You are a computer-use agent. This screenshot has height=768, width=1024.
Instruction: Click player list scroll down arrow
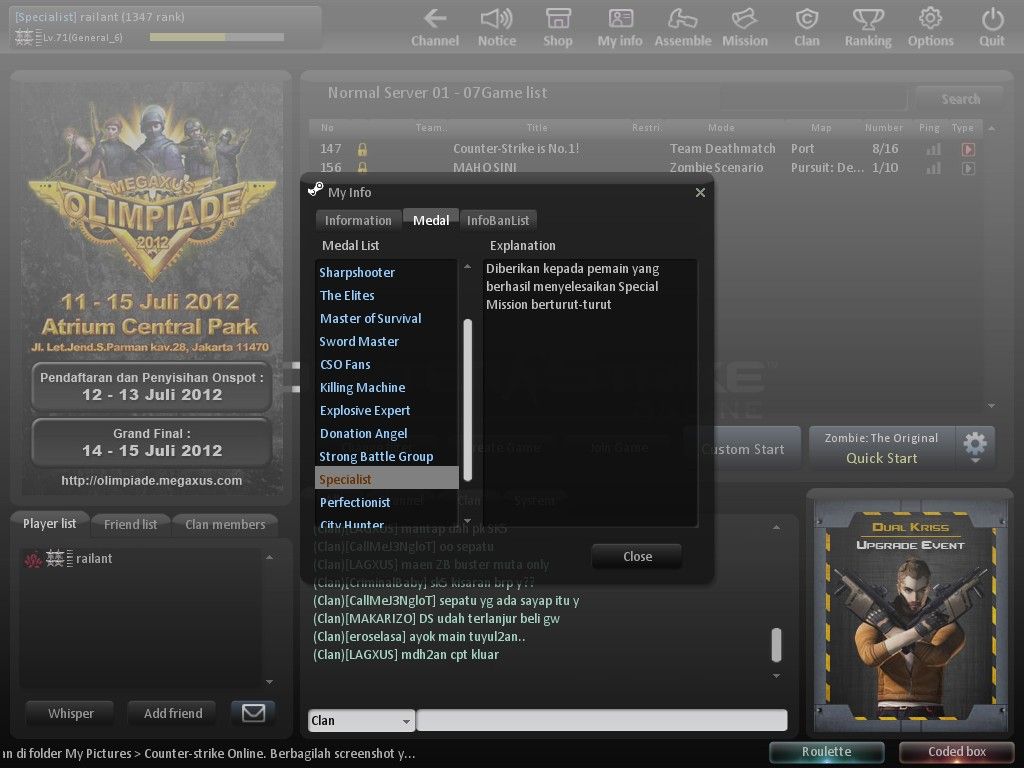click(x=269, y=682)
